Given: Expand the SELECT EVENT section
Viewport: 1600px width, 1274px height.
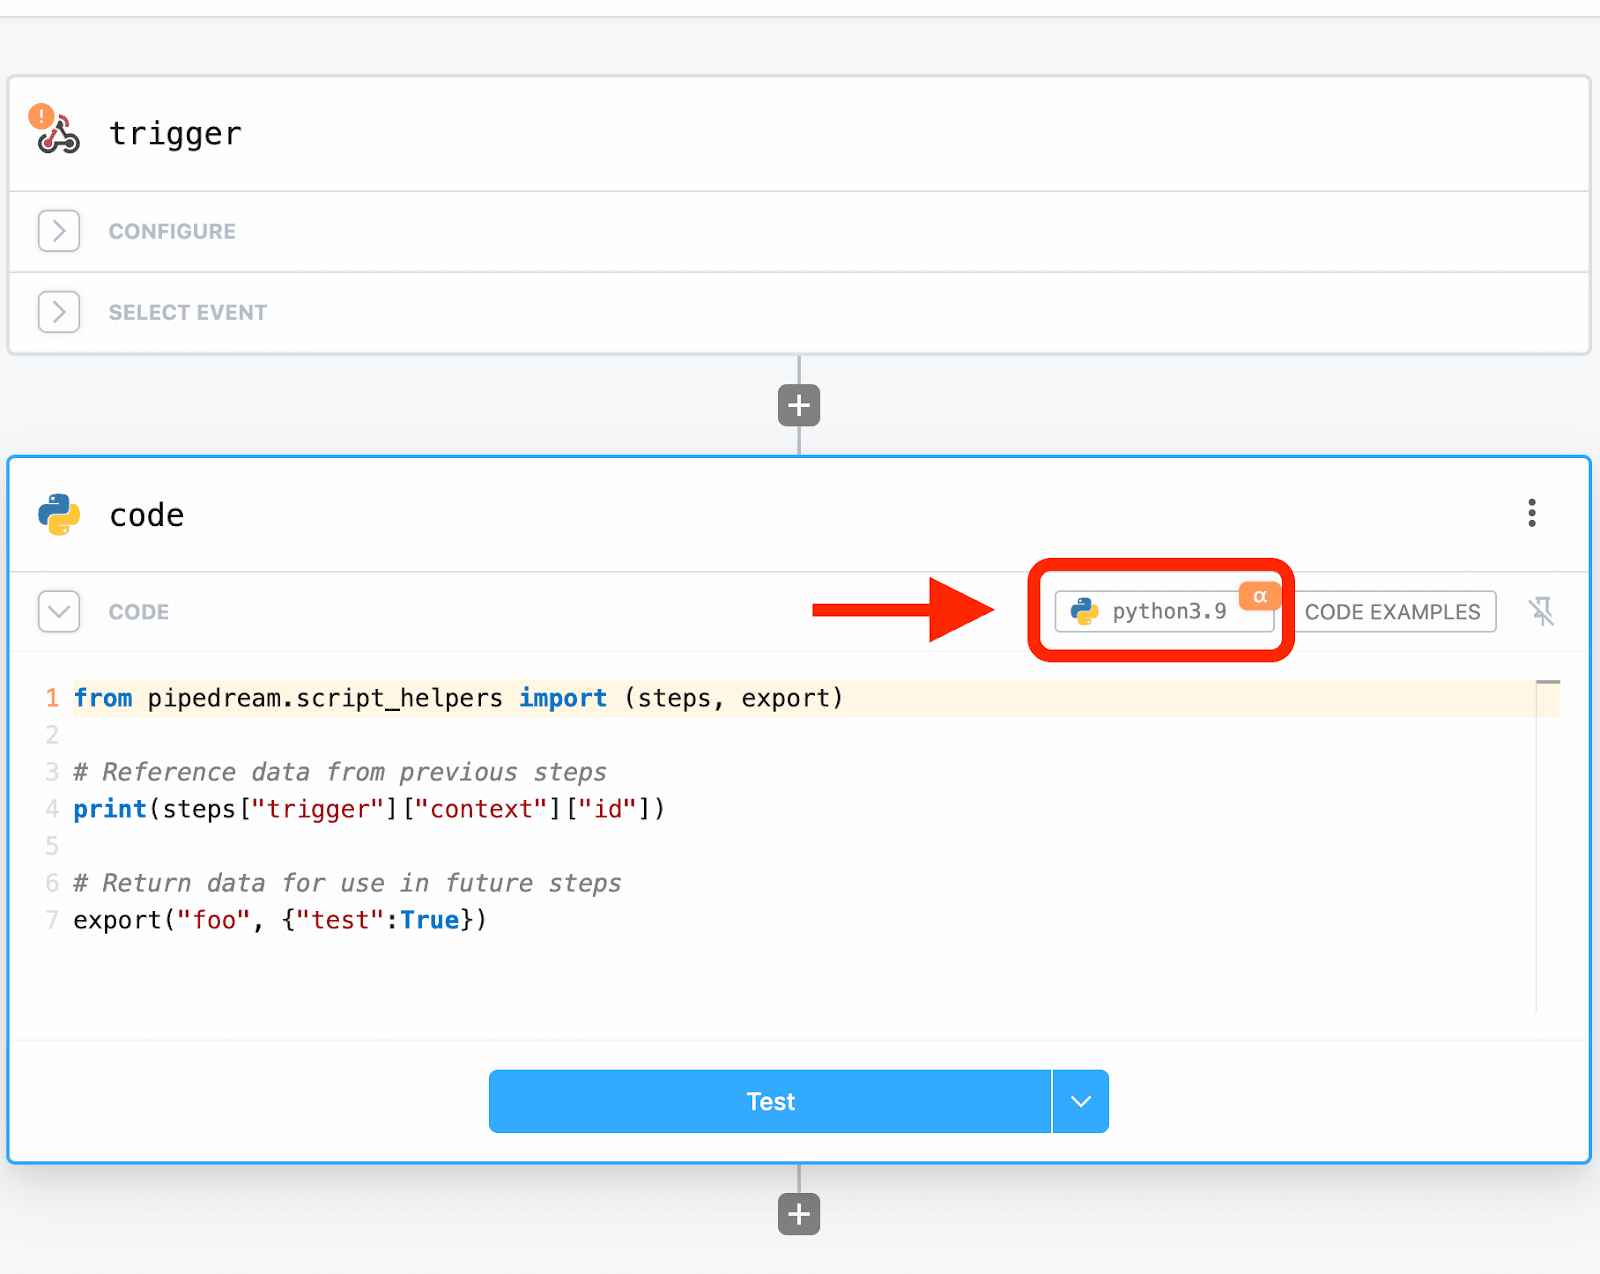Looking at the screenshot, I should click(x=59, y=312).
